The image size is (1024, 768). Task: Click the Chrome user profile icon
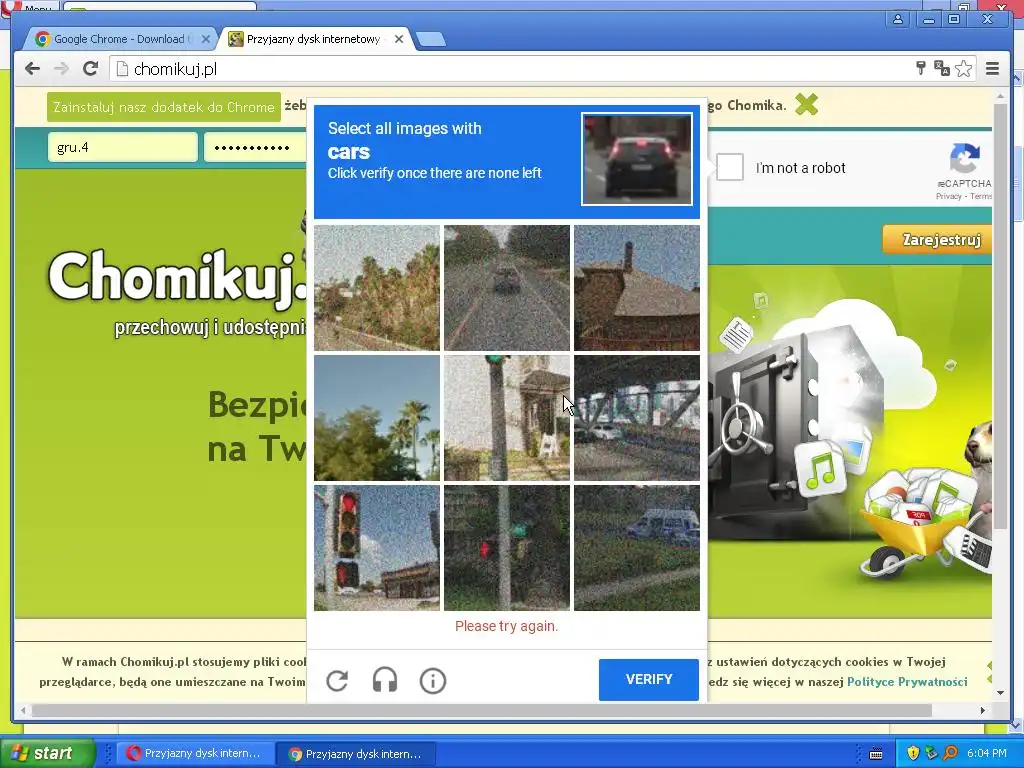click(898, 19)
